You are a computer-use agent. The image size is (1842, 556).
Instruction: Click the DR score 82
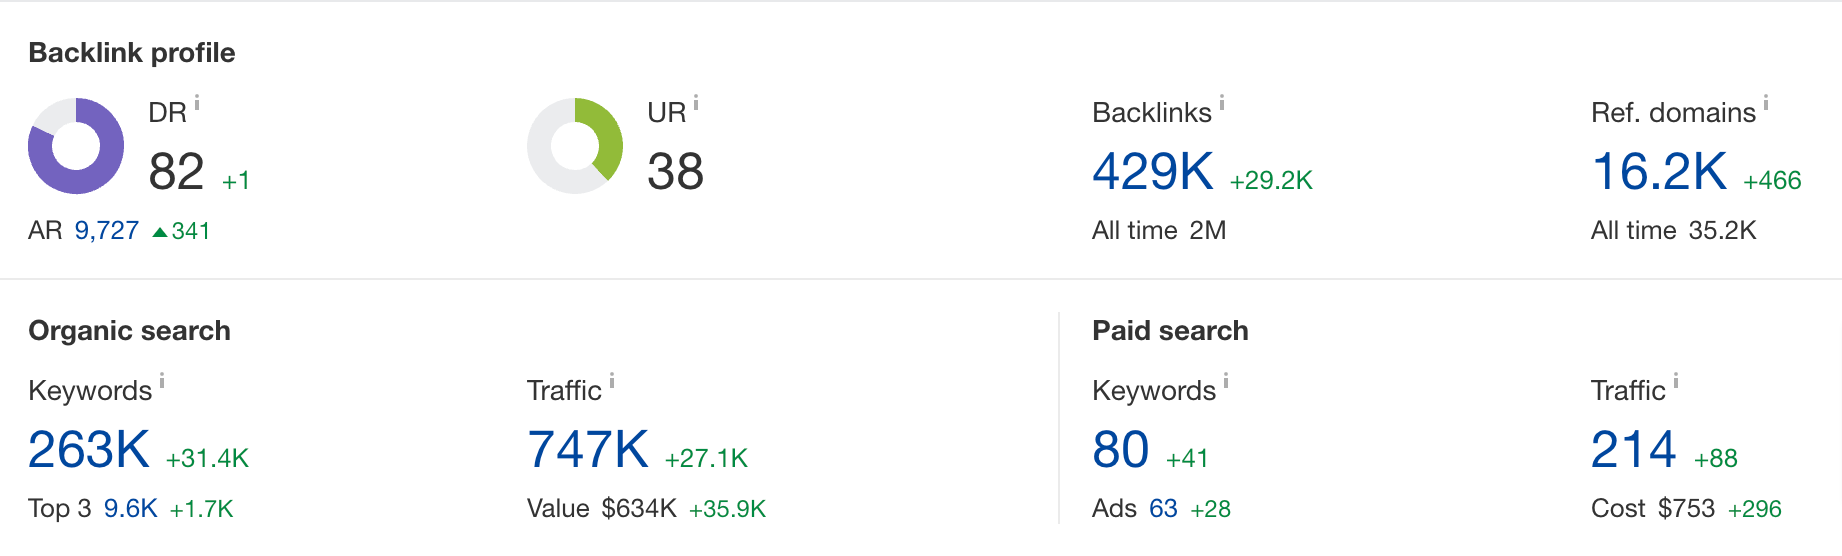[x=176, y=172]
